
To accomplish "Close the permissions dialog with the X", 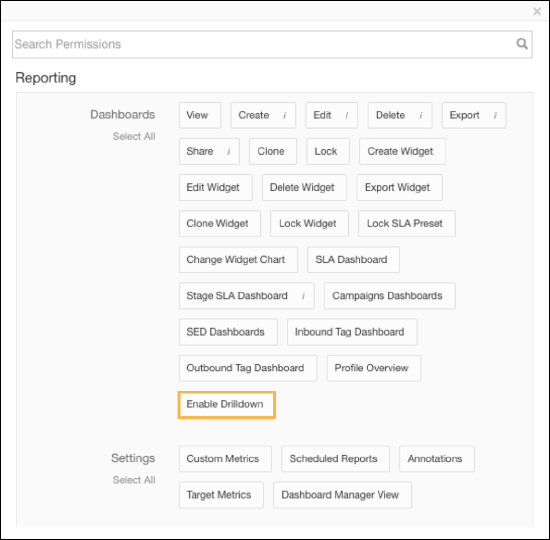I will tap(537, 11).
